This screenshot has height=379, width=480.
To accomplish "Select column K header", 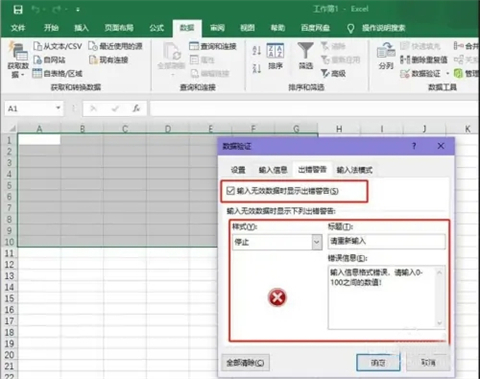I will coord(467,129).
